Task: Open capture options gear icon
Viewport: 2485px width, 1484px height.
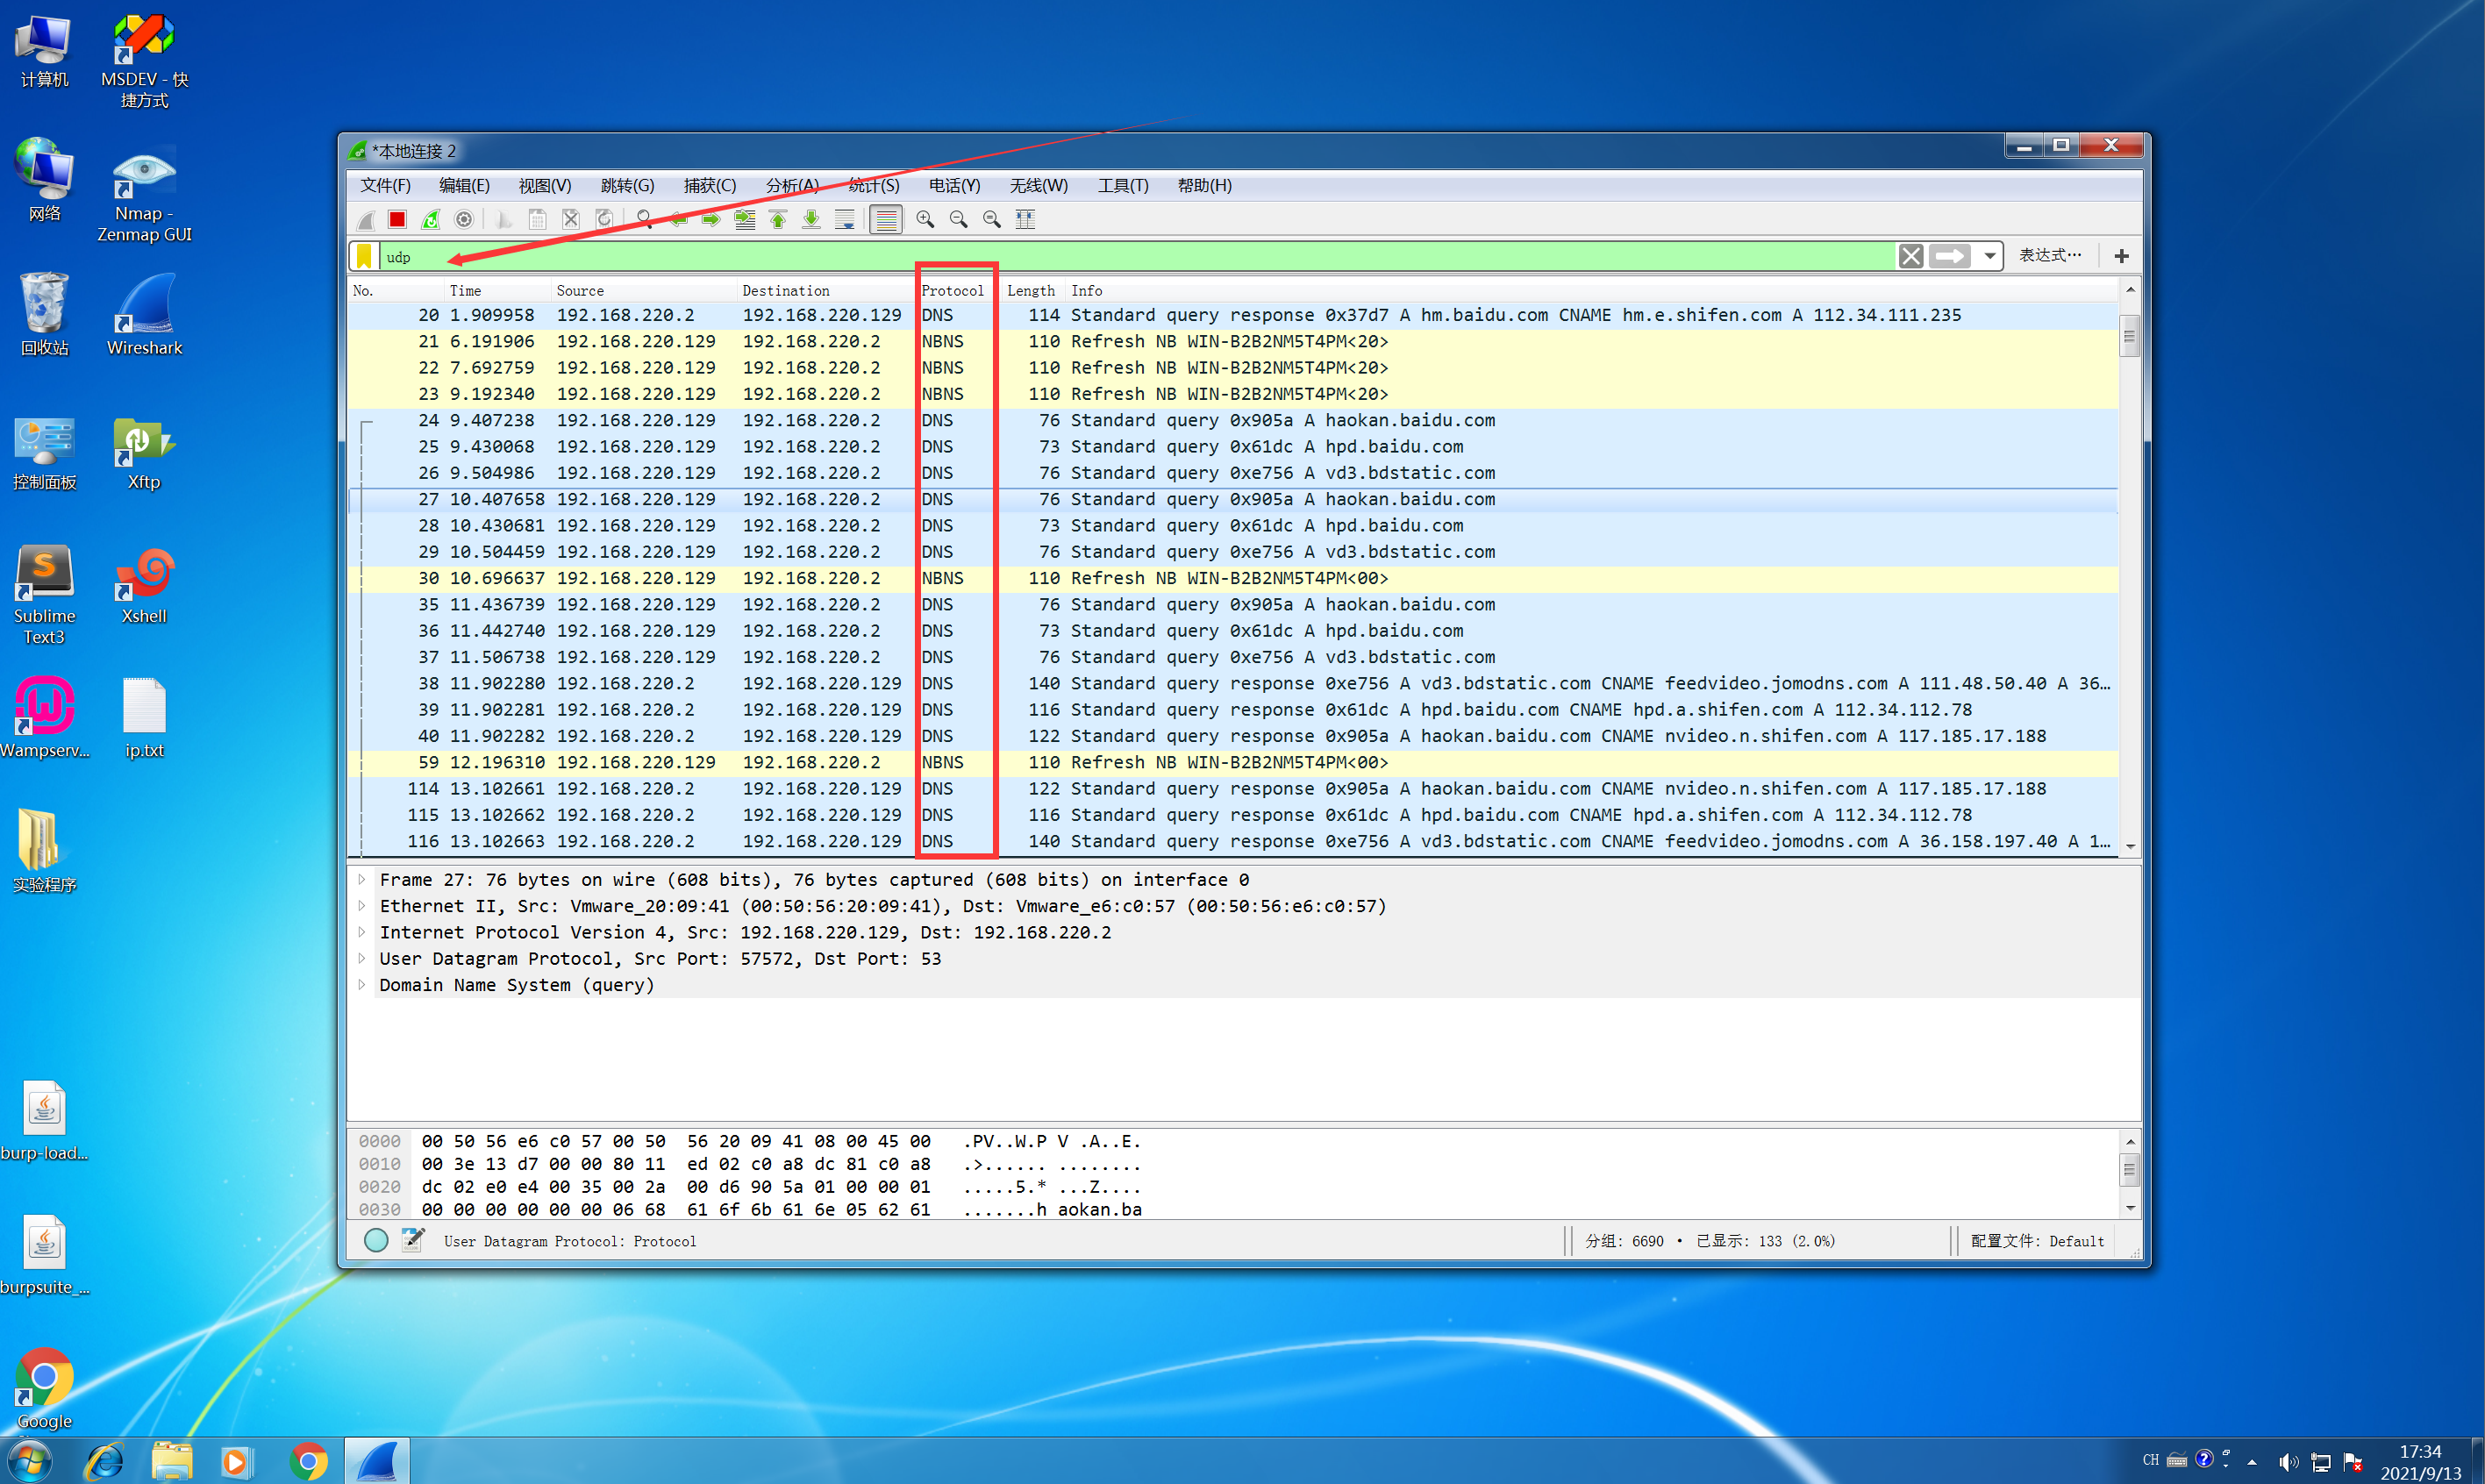Action: tap(464, 220)
